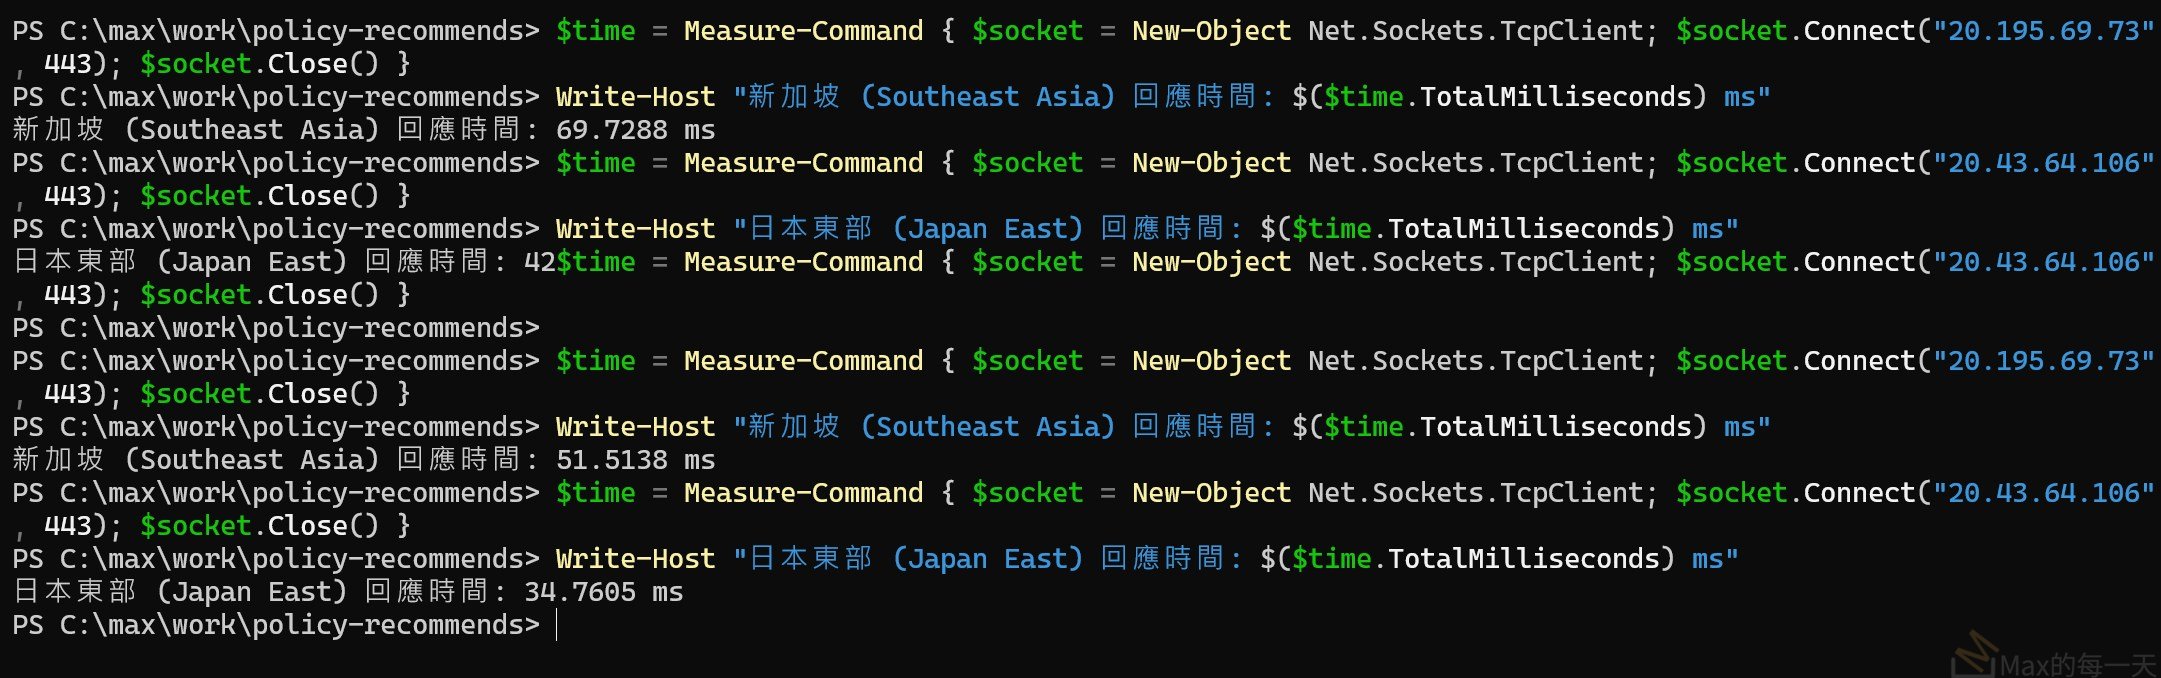Click the text cursor at the final prompt

(x=557, y=625)
